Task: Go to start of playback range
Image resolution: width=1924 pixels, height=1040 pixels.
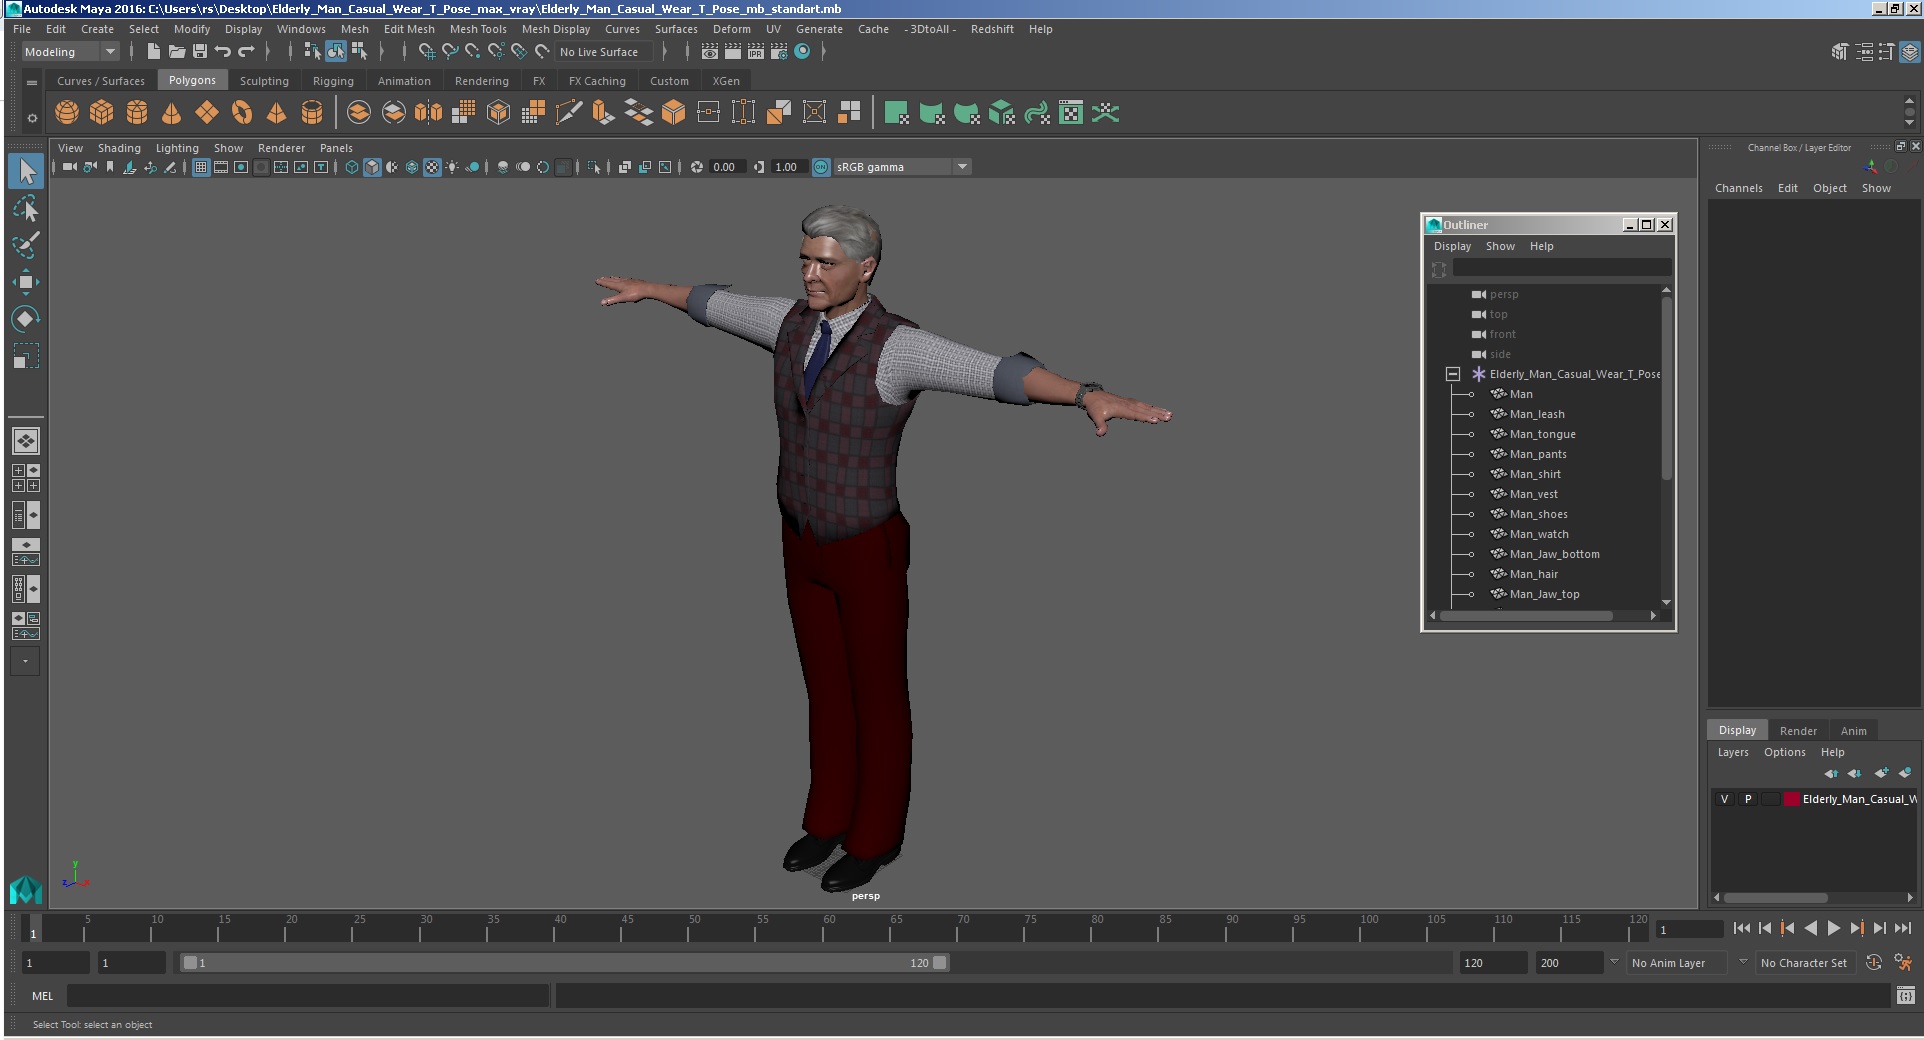Action: click(x=1742, y=928)
